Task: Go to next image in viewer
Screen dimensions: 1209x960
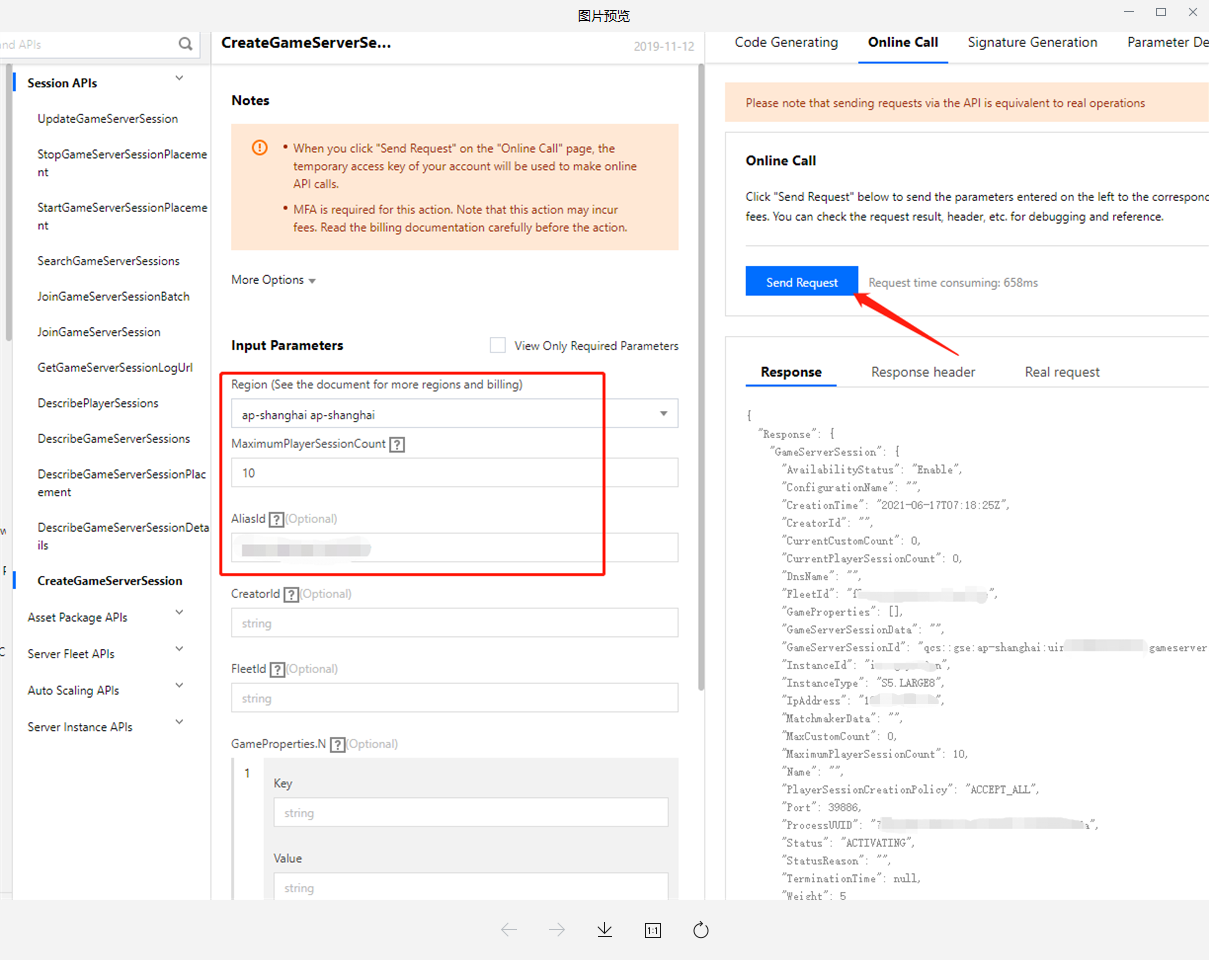Action: point(557,930)
